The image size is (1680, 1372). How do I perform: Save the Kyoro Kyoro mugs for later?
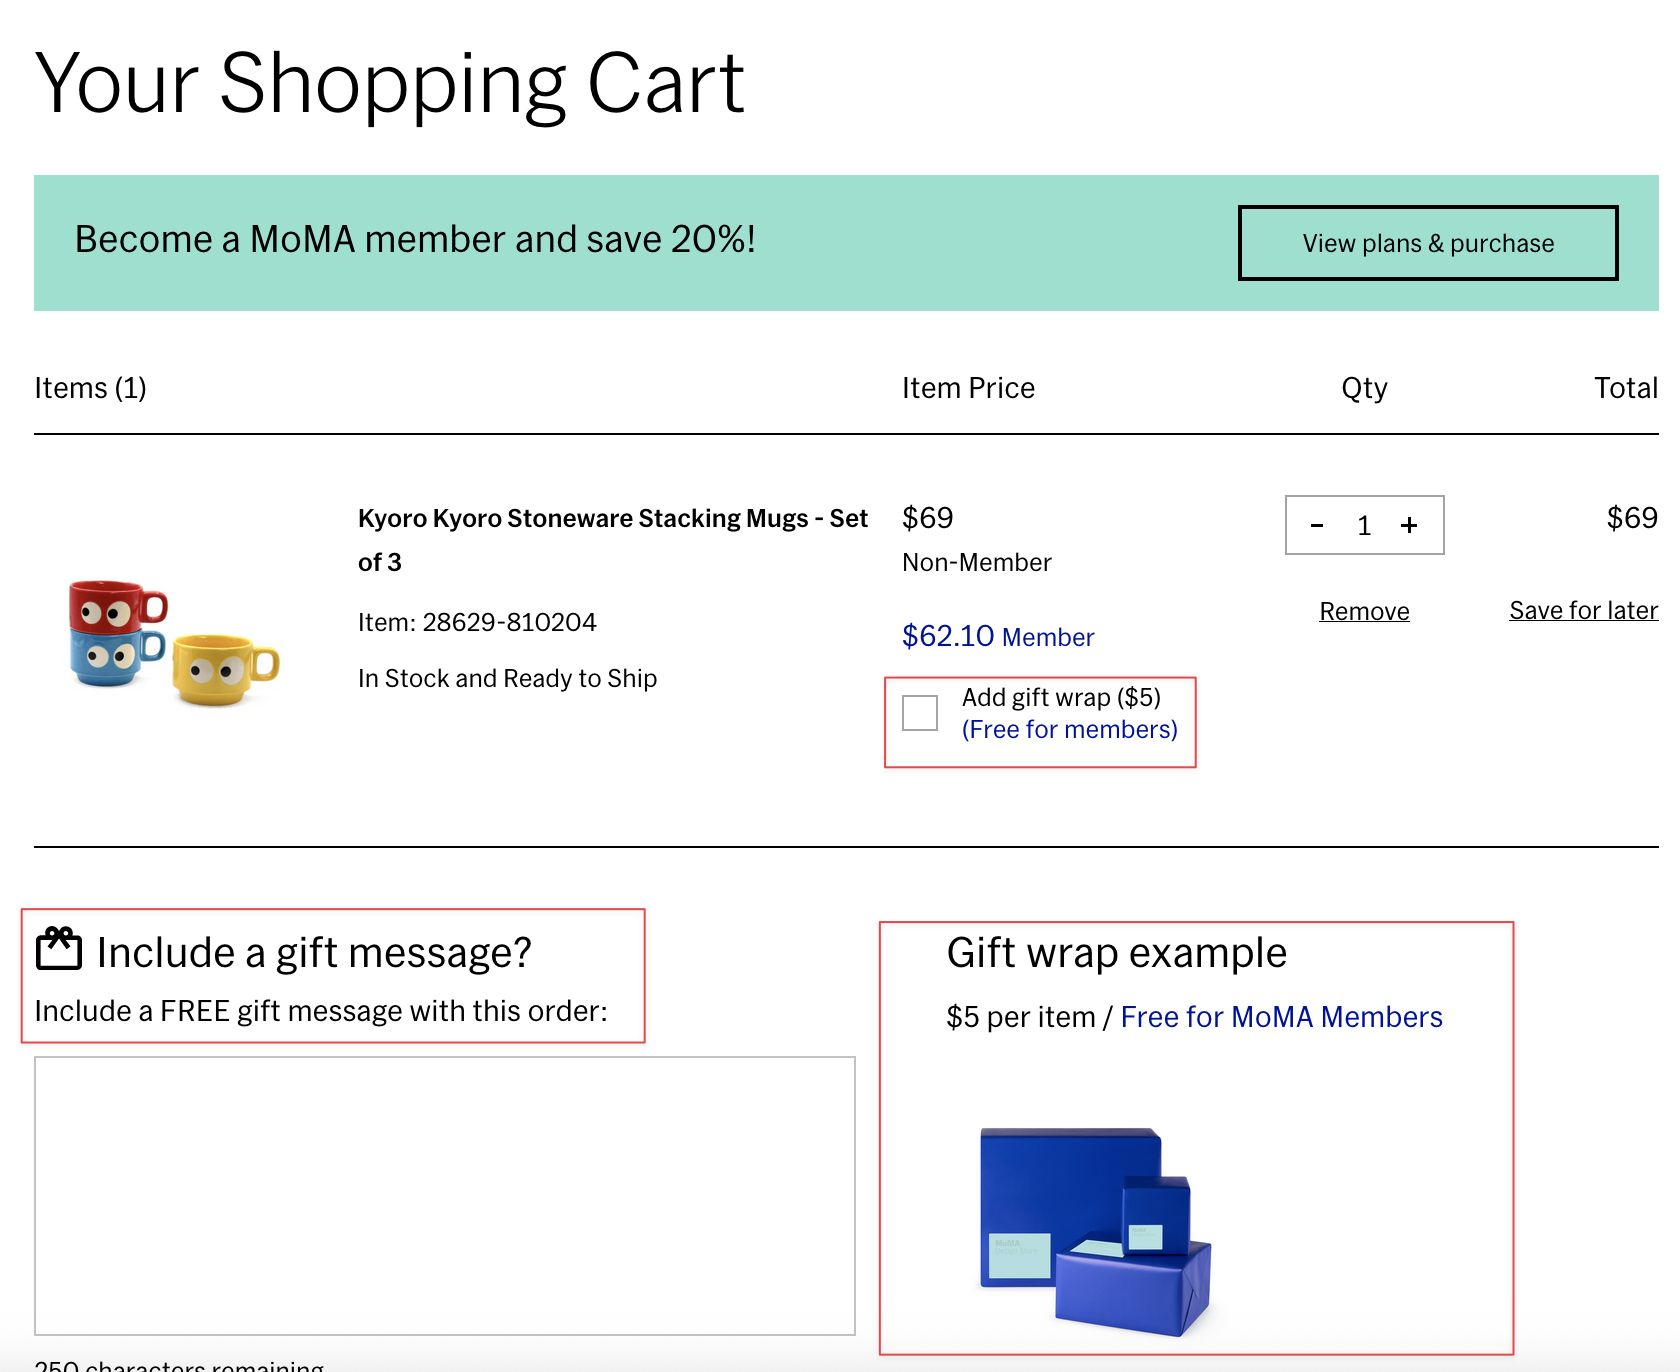(1583, 610)
